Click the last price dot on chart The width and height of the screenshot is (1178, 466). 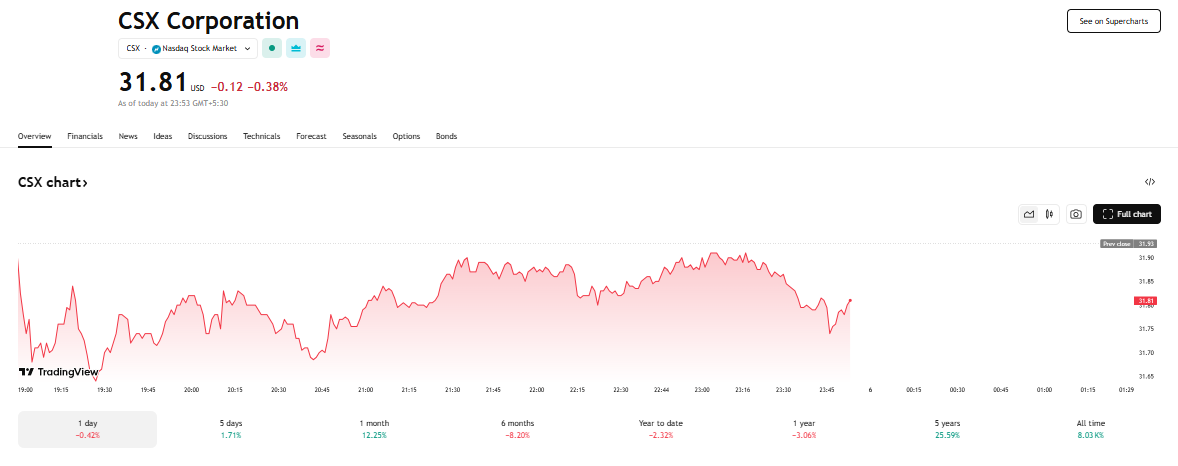point(850,300)
